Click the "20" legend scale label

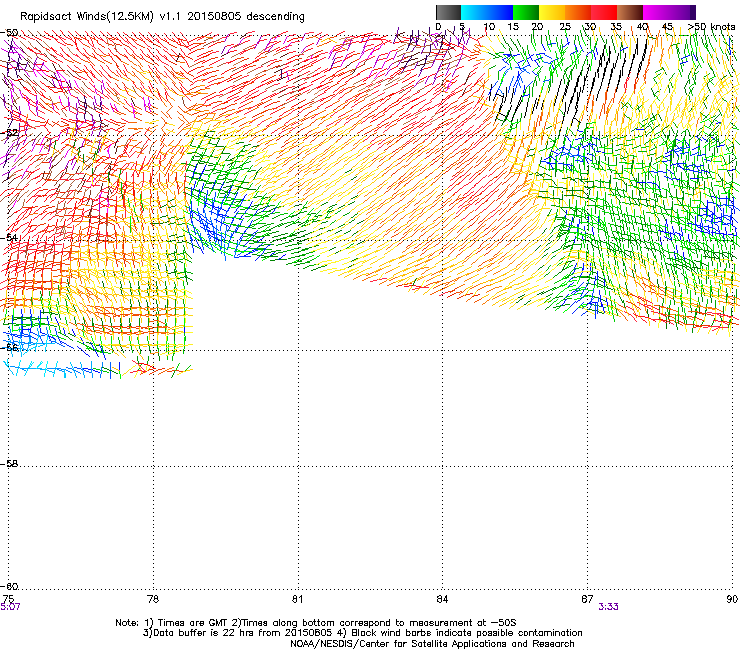click(x=537, y=26)
